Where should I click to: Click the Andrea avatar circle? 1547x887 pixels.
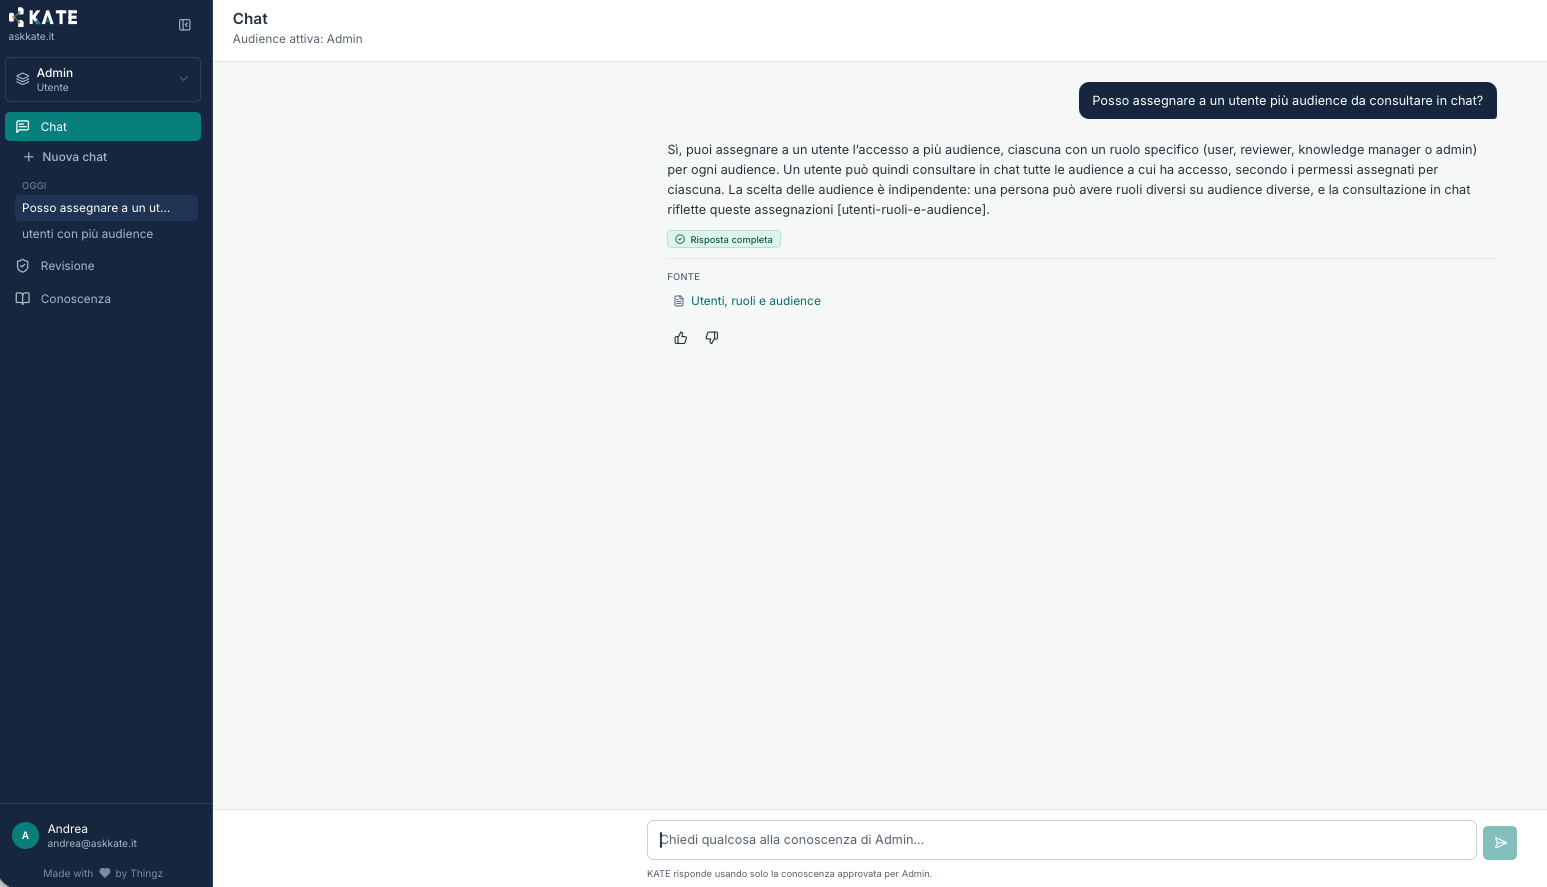point(25,835)
